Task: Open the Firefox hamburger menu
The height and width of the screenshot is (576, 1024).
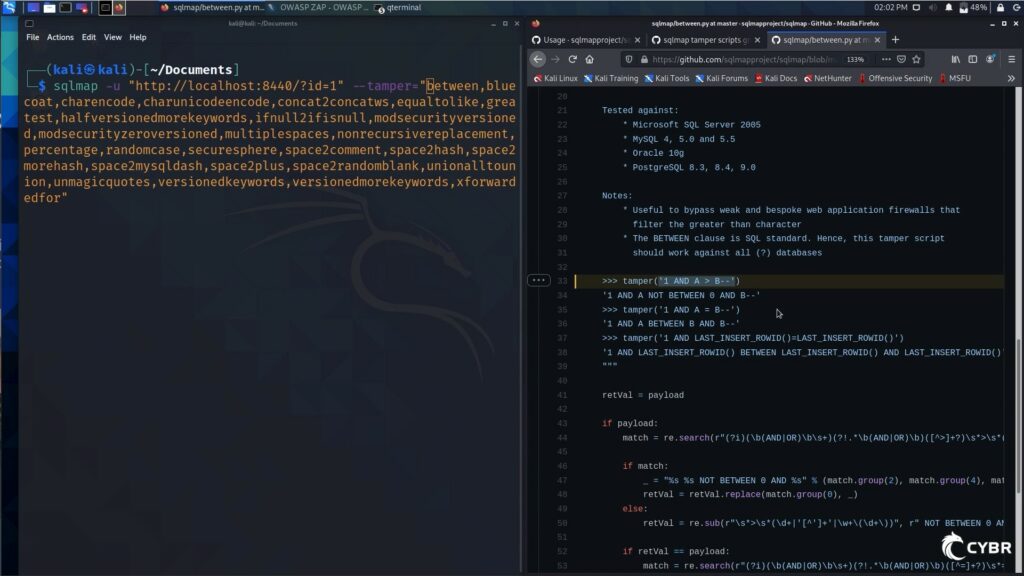Action: pos(1010,58)
